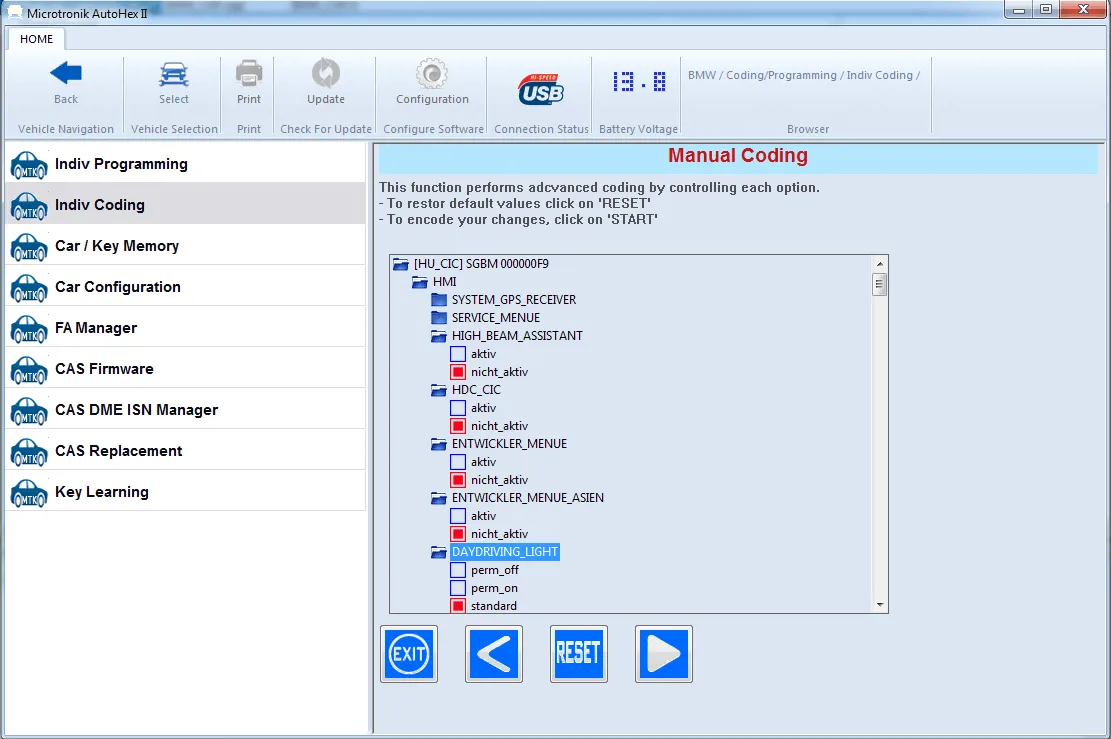Image resolution: width=1111 pixels, height=739 pixels.
Task: Click the tree scrollbar down arrow
Action: pos(880,605)
